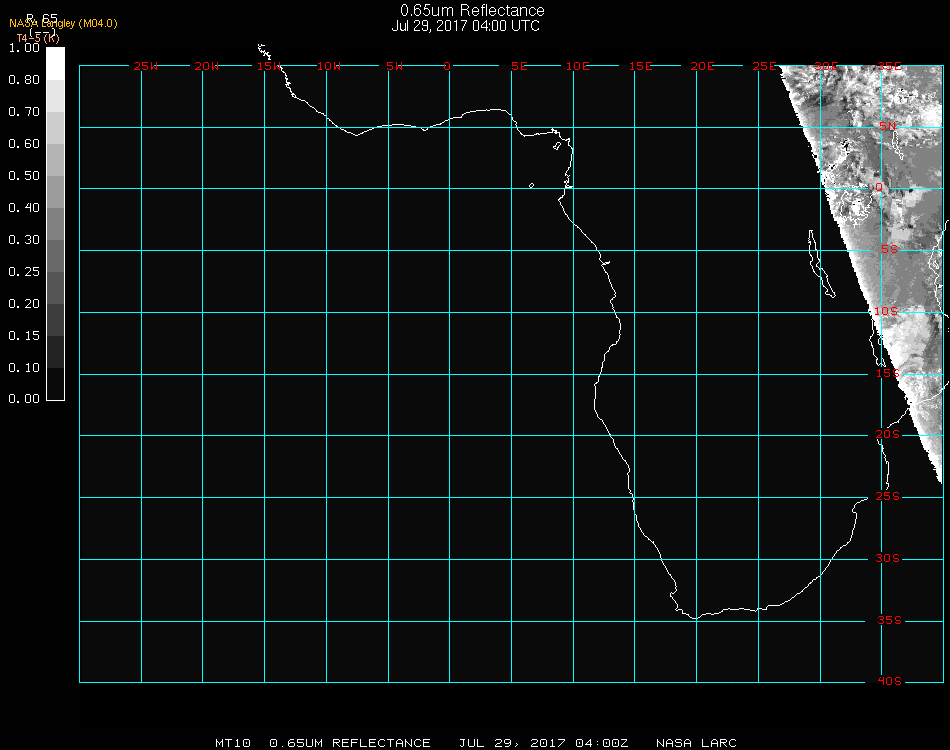Image resolution: width=950 pixels, height=750 pixels.
Task: Click the 5S latitude label
Action: [889, 250]
